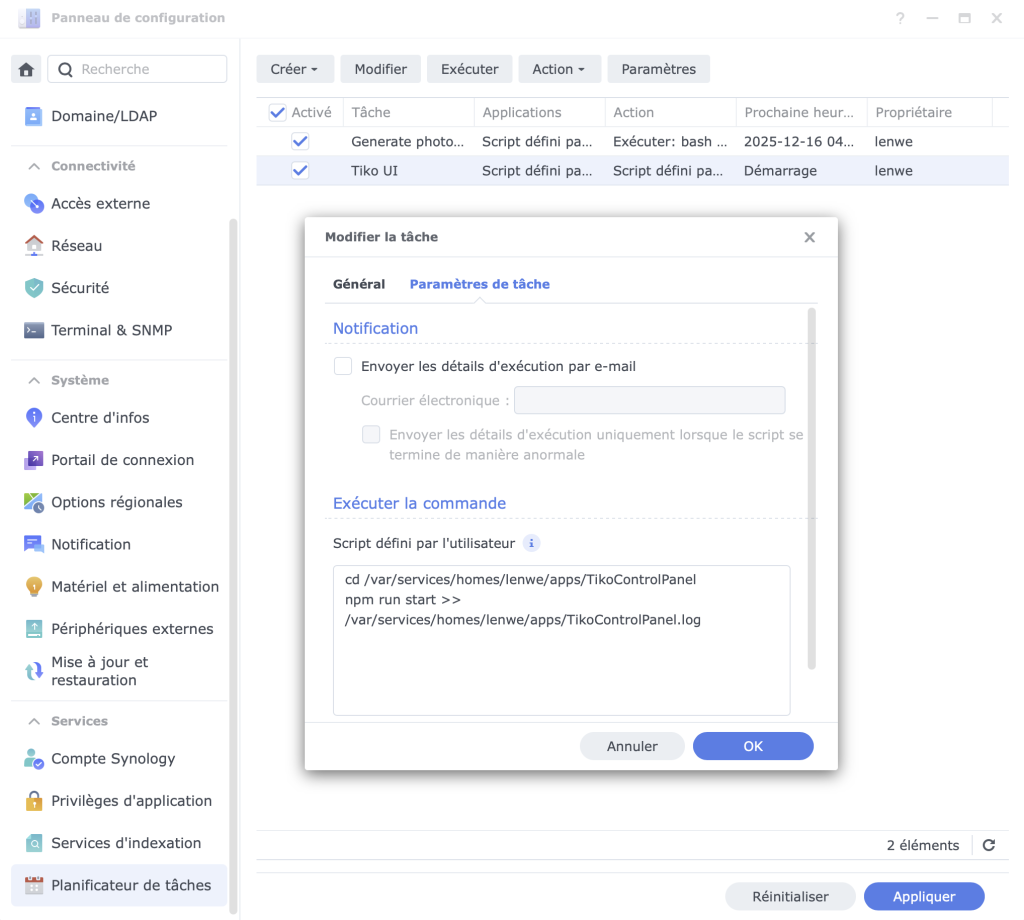Click the home icon above the sidebar

pos(27,69)
